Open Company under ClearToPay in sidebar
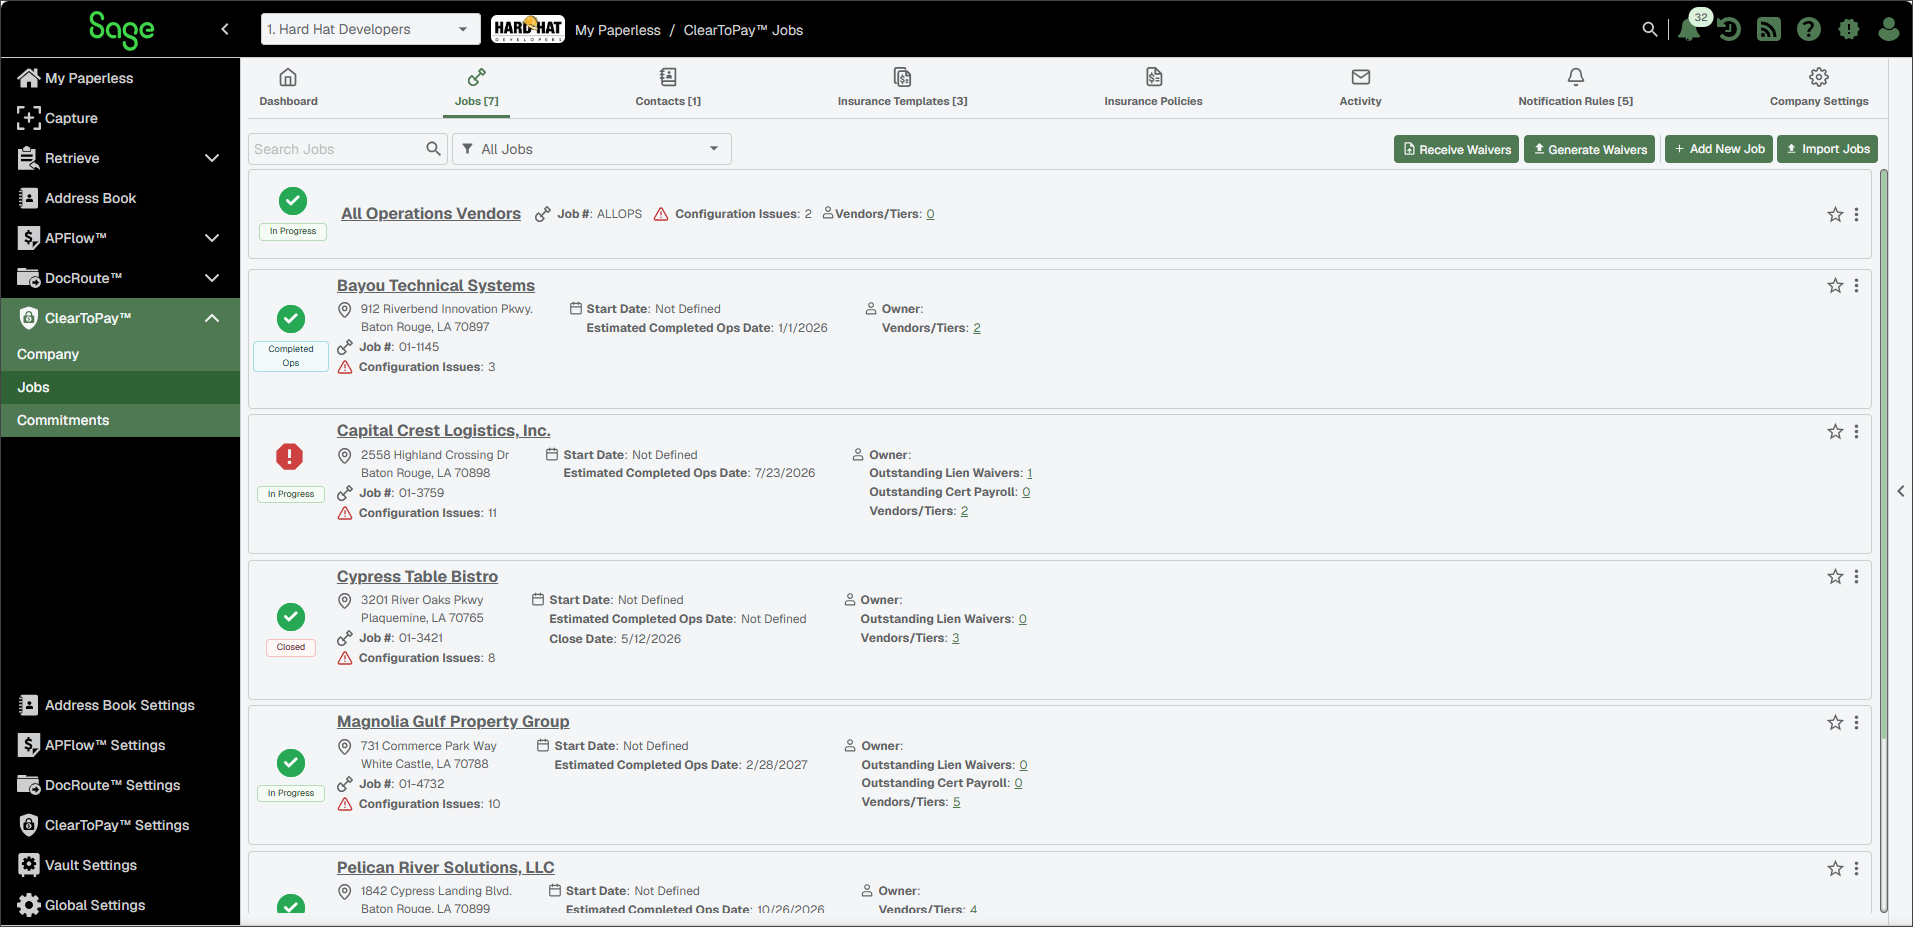The height and width of the screenshot is (927, 1913). point(120,354)
